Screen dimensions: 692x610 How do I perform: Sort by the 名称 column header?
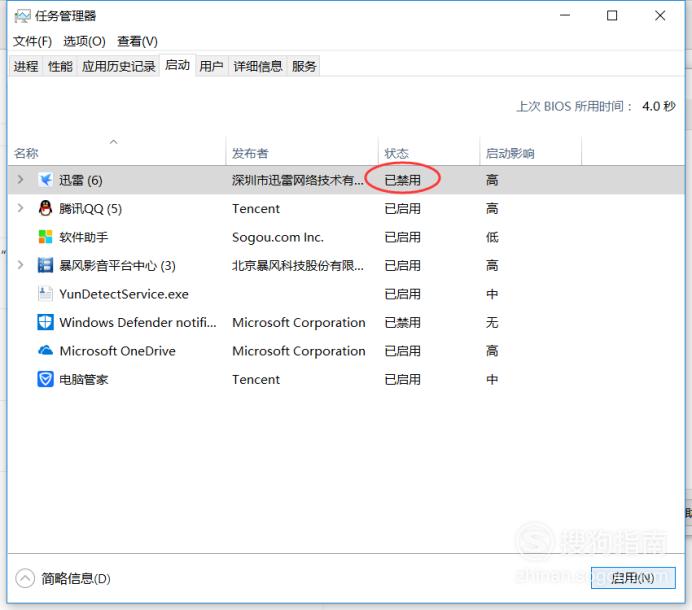coord(117,153)
